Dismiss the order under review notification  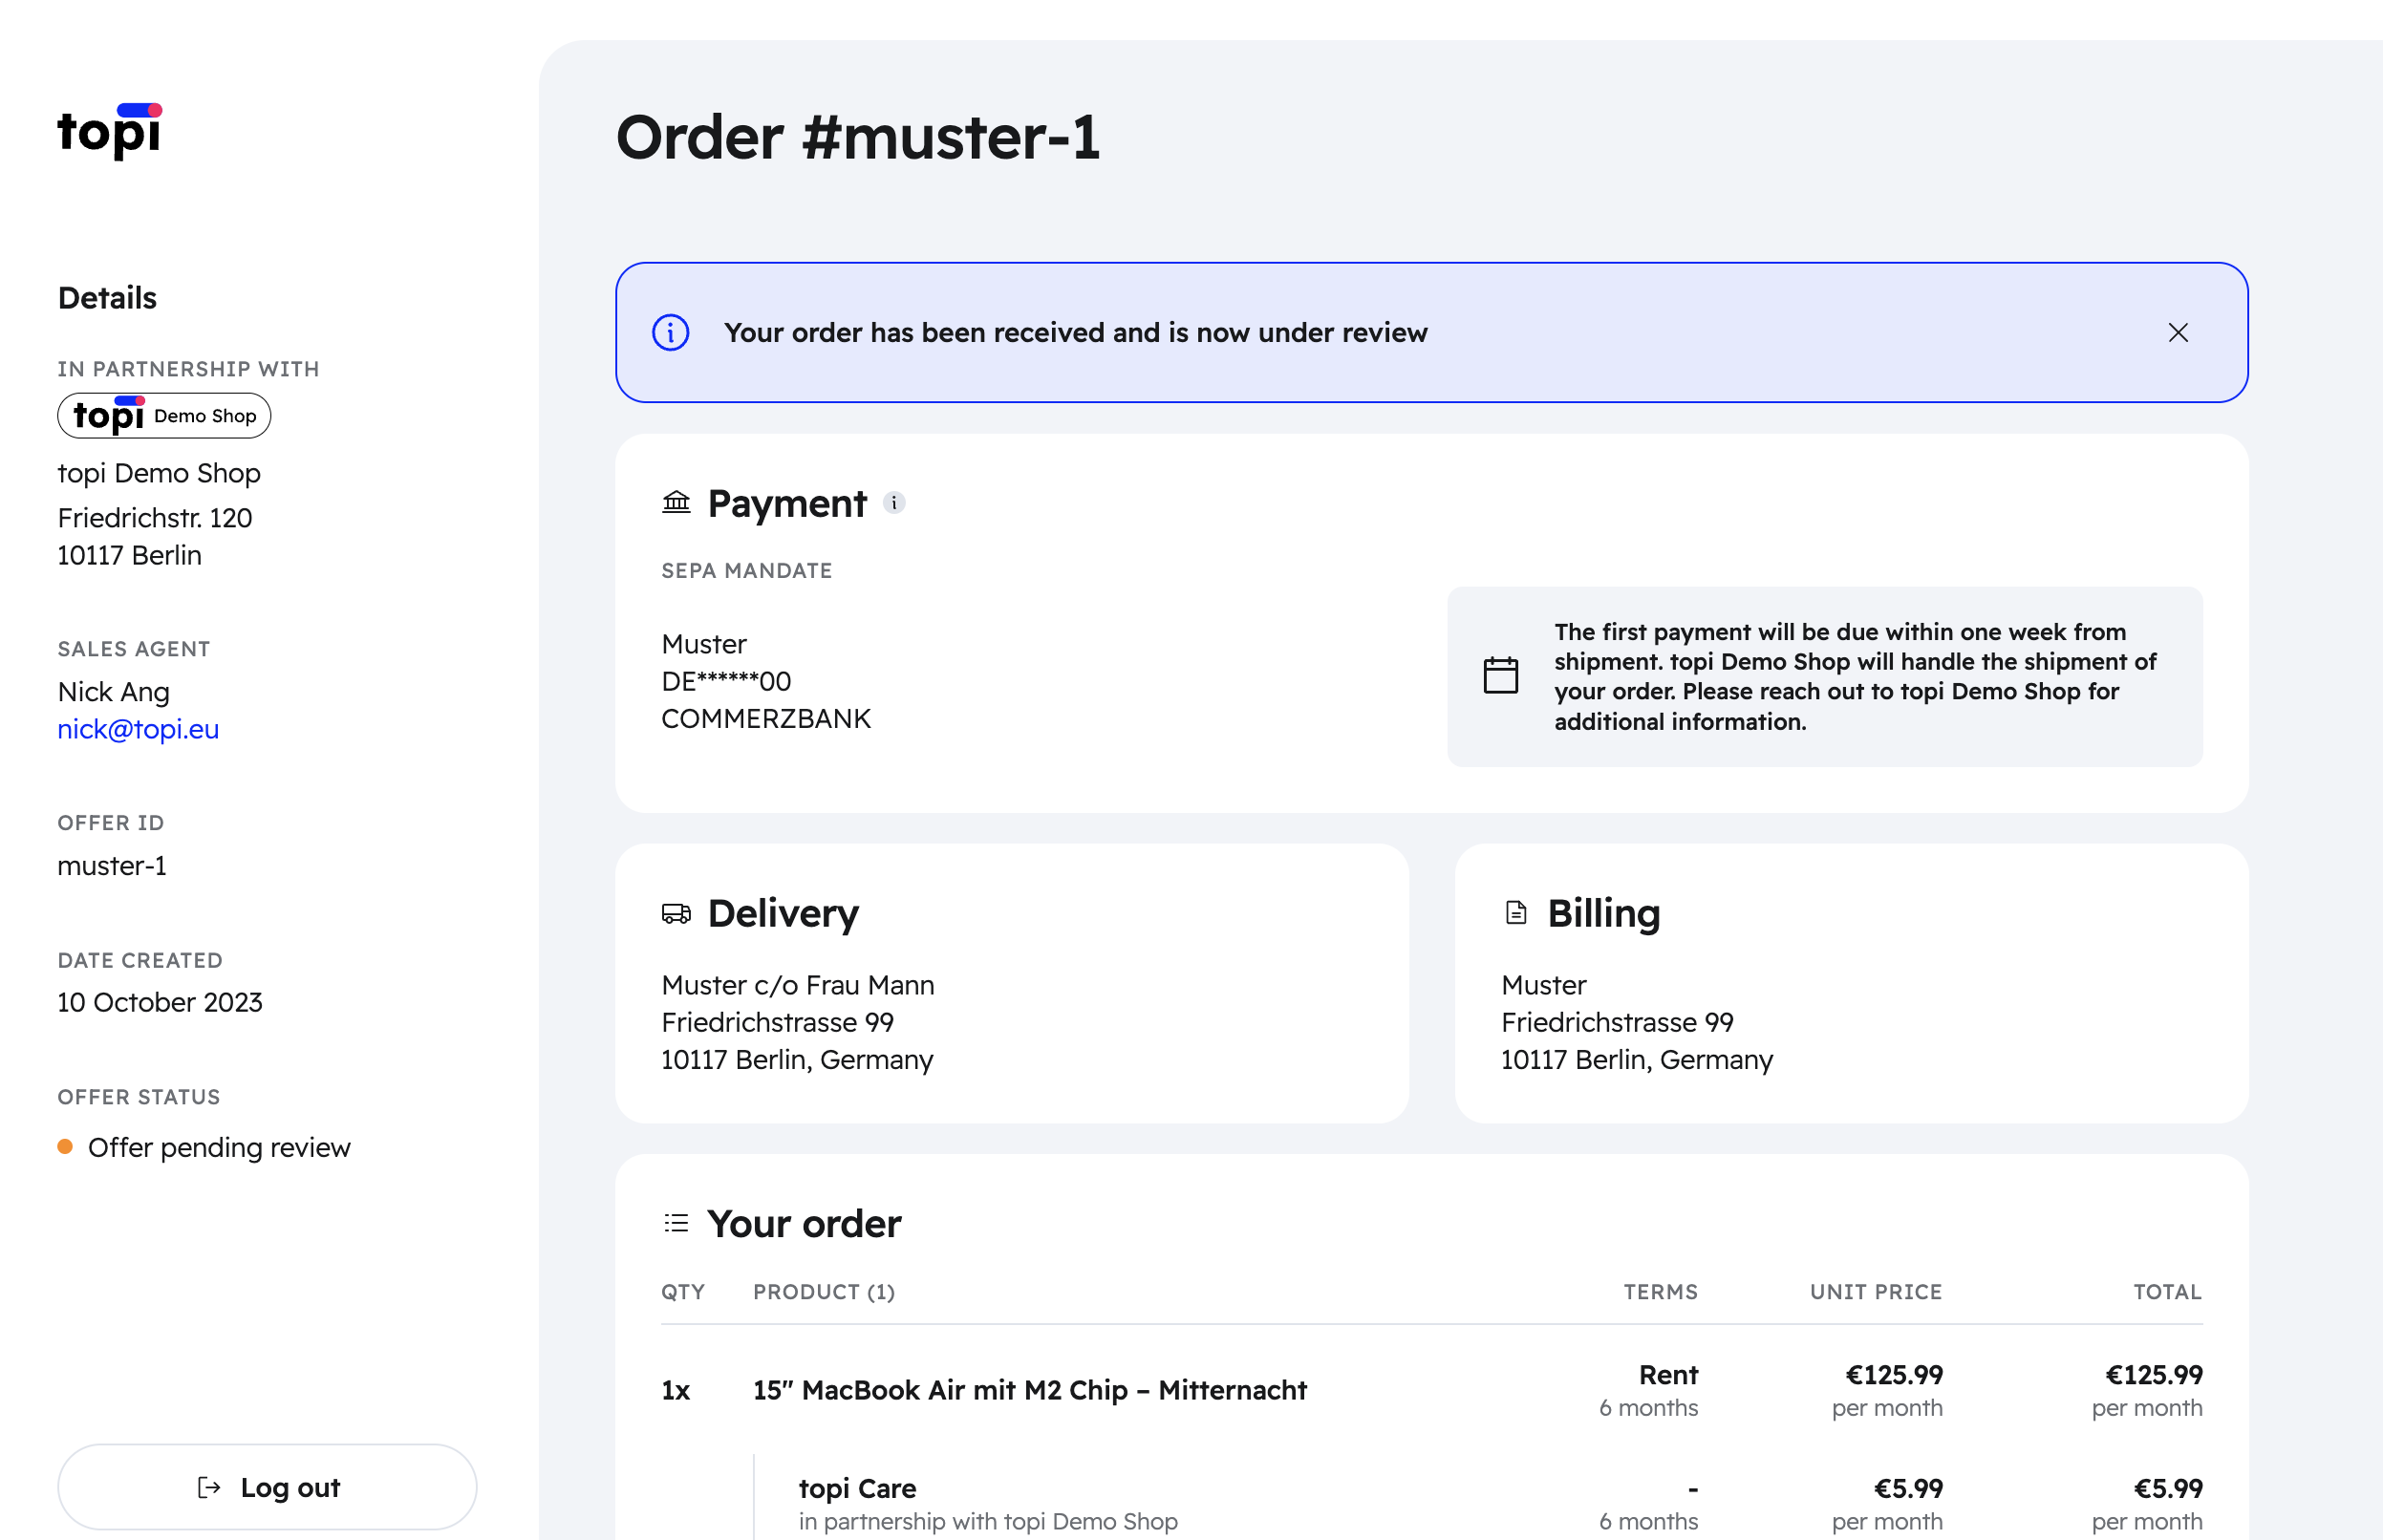2177,333
